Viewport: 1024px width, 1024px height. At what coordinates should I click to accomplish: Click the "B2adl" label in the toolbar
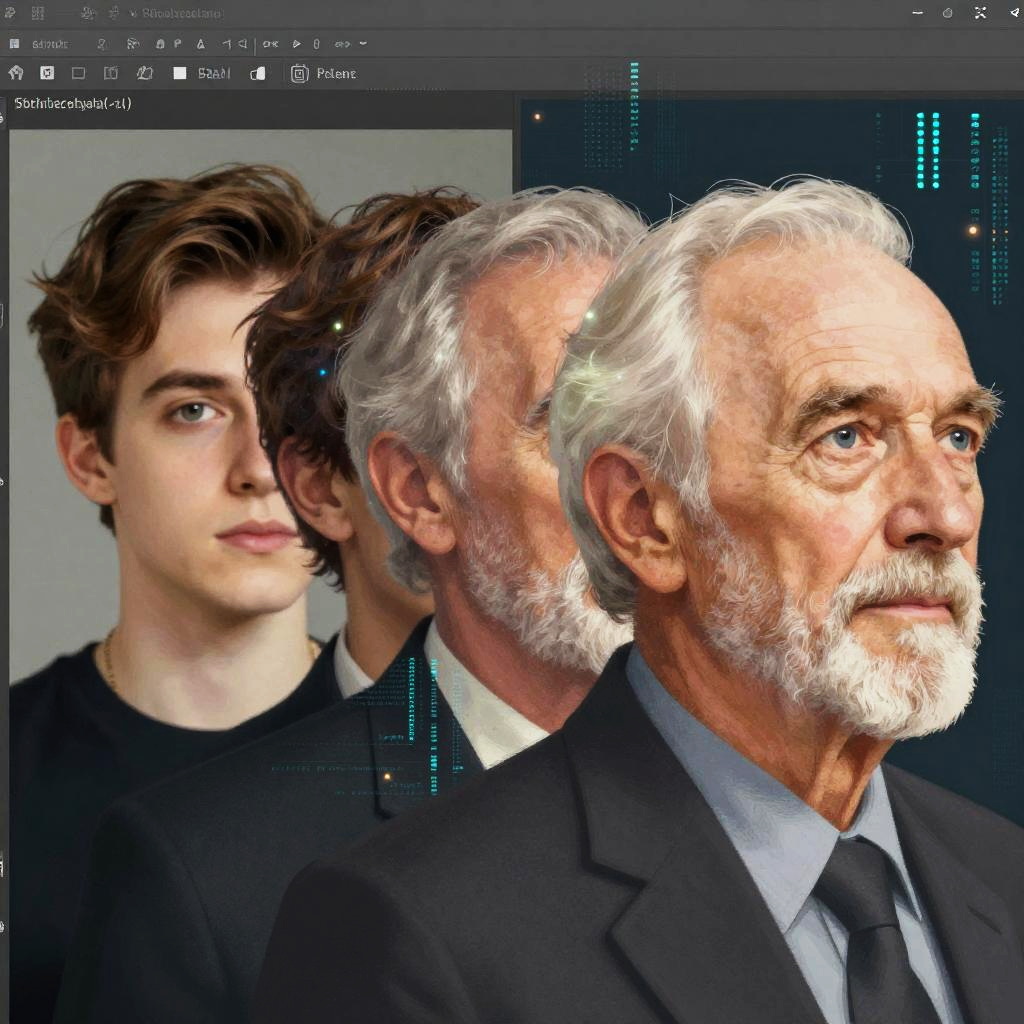(x=214, y=73)
